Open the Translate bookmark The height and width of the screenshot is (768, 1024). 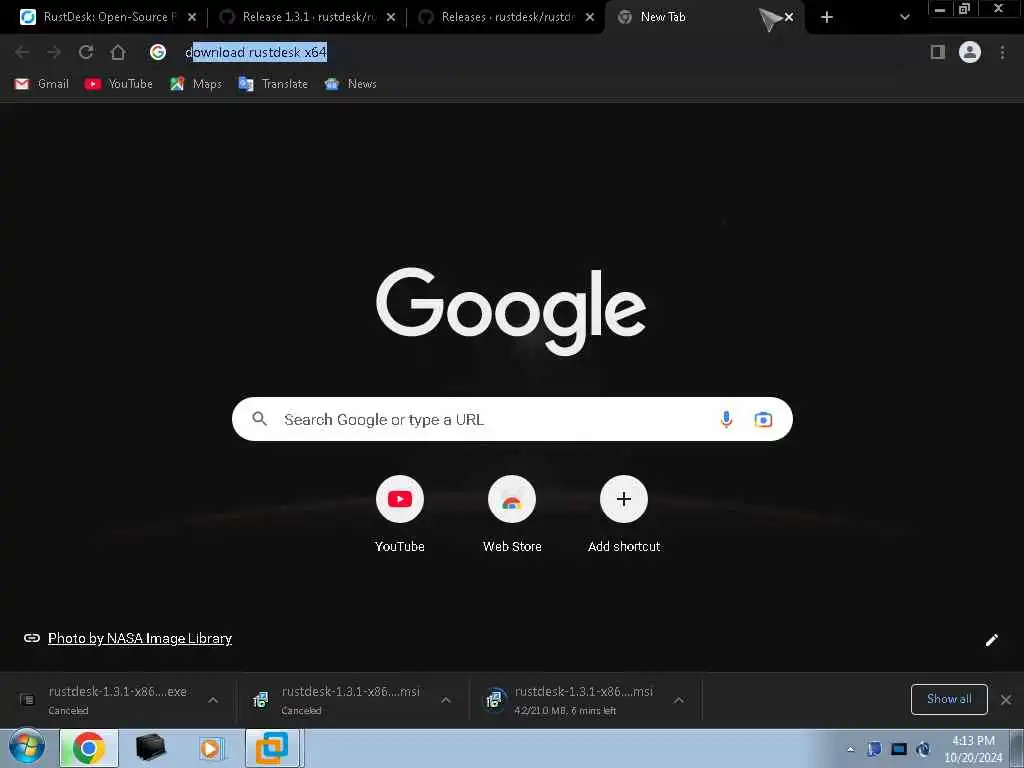click(273, 84)
